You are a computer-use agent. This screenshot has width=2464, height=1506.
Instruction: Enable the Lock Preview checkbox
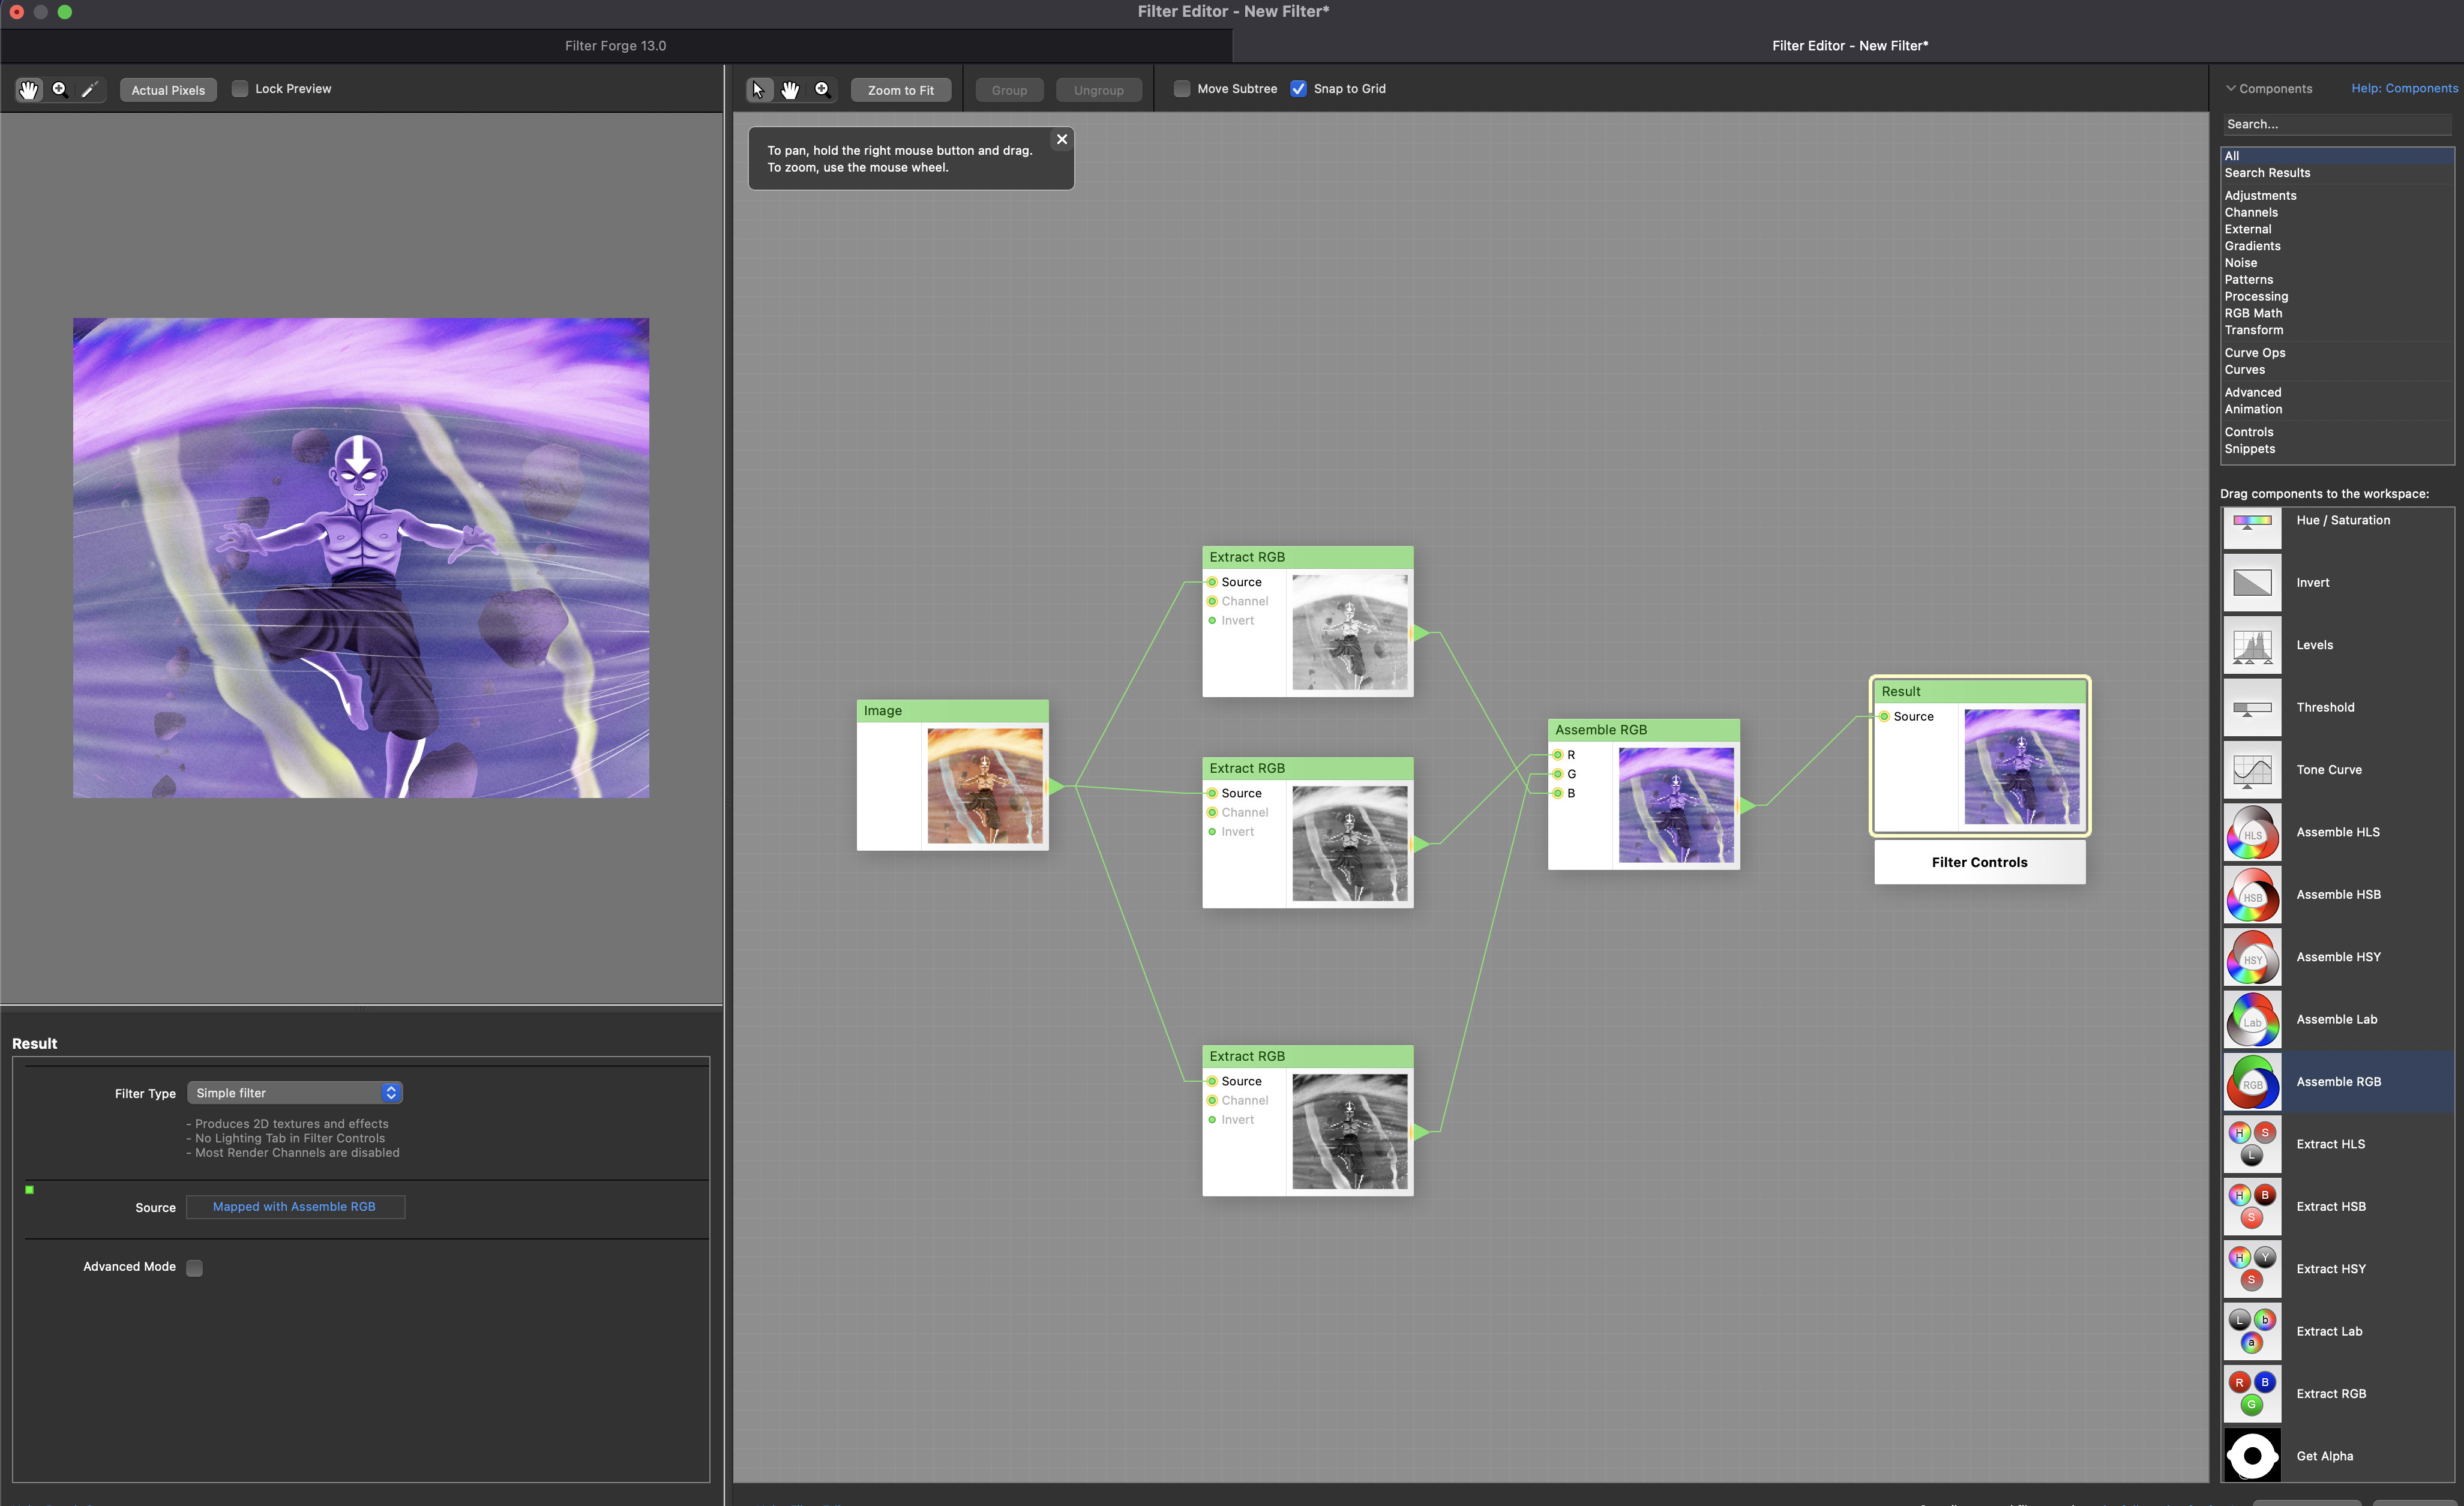[x=240, y=89]
